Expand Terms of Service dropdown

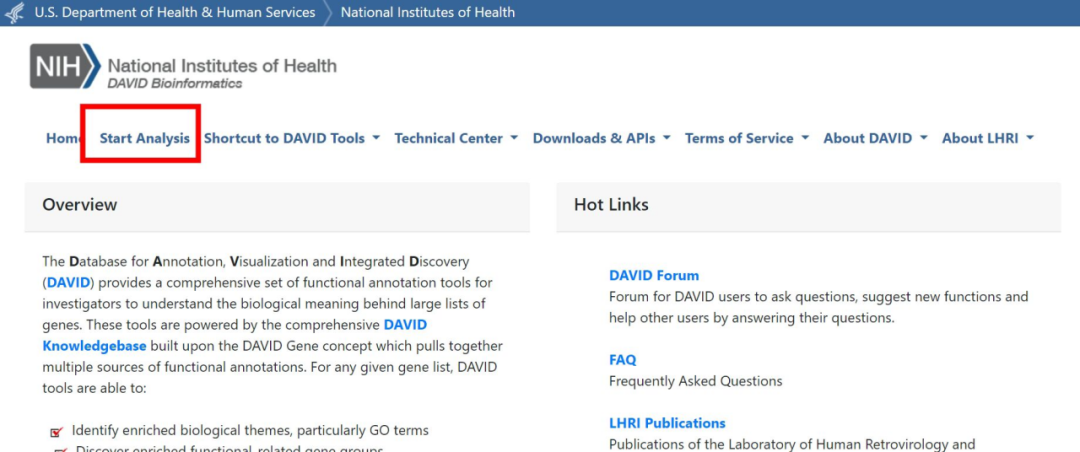pos(747,138)
